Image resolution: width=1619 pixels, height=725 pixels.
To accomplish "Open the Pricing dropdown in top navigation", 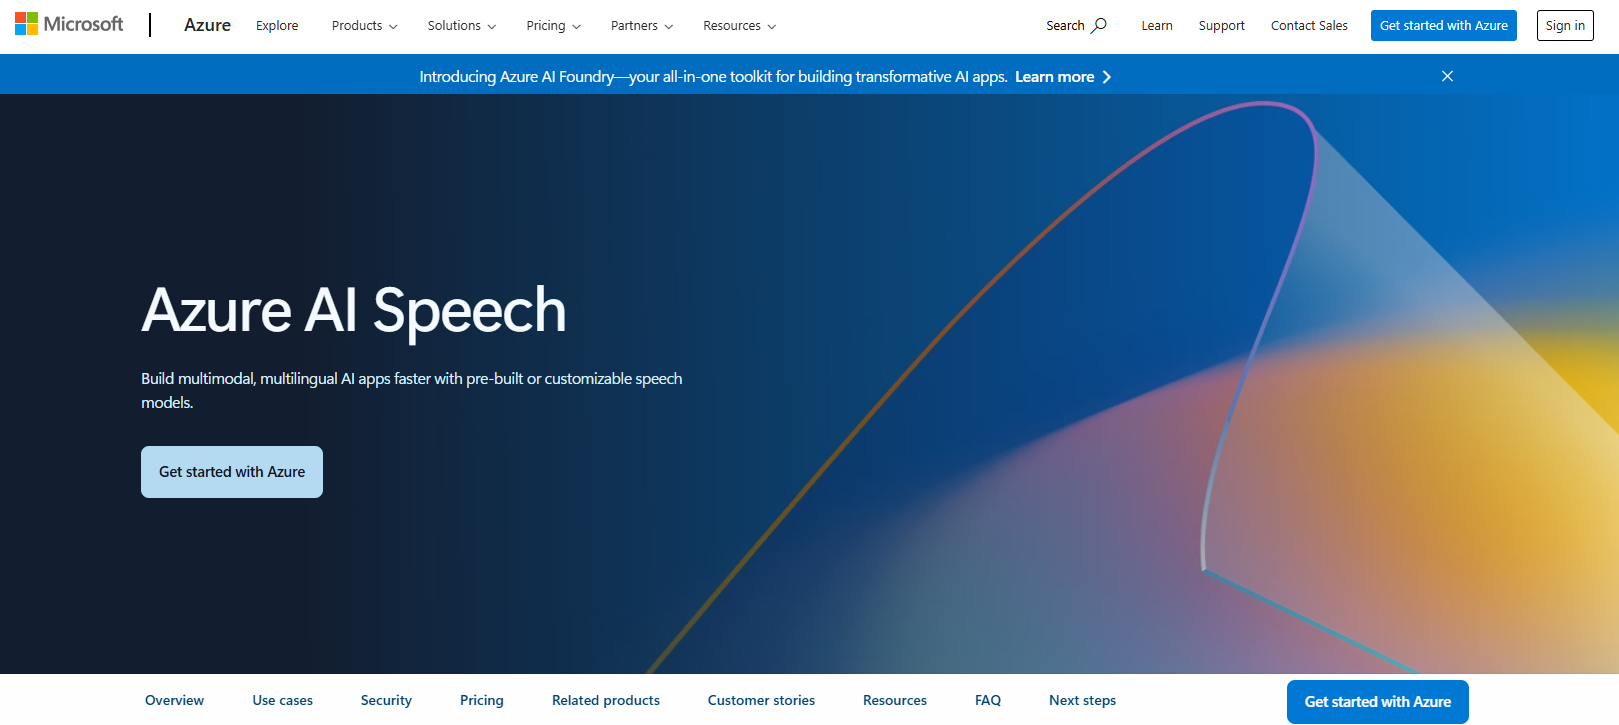I will [553, 26].
